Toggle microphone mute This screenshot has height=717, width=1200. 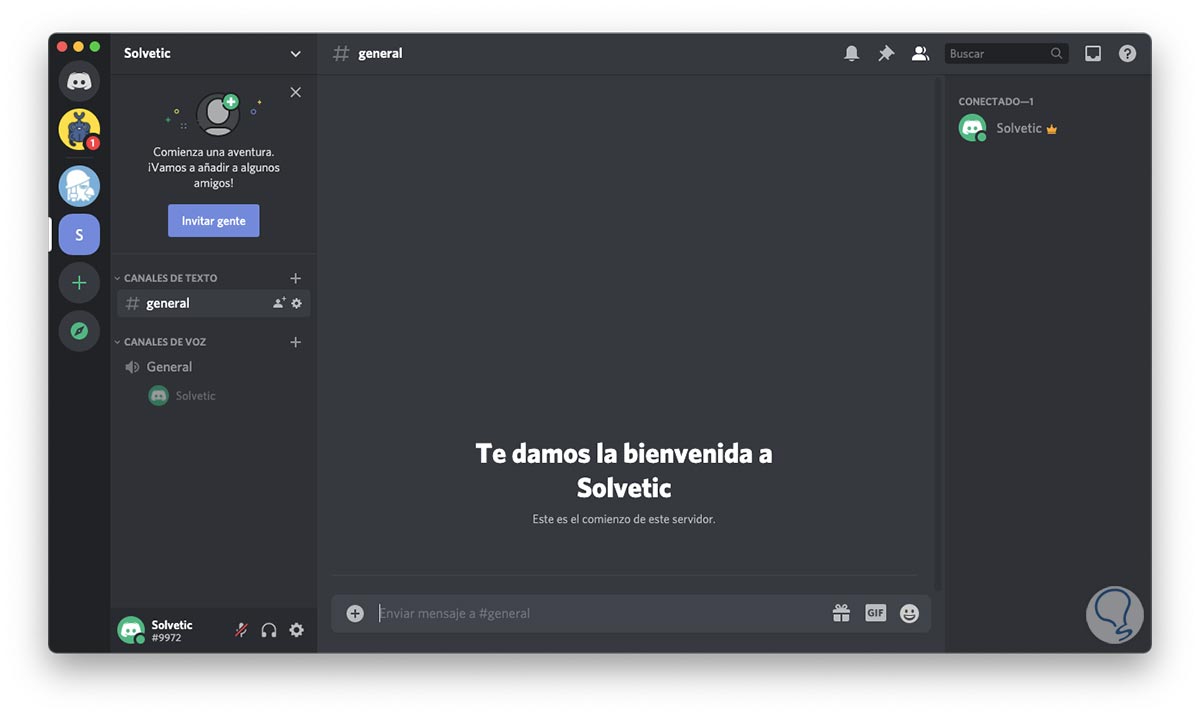(x=241, y=630)
